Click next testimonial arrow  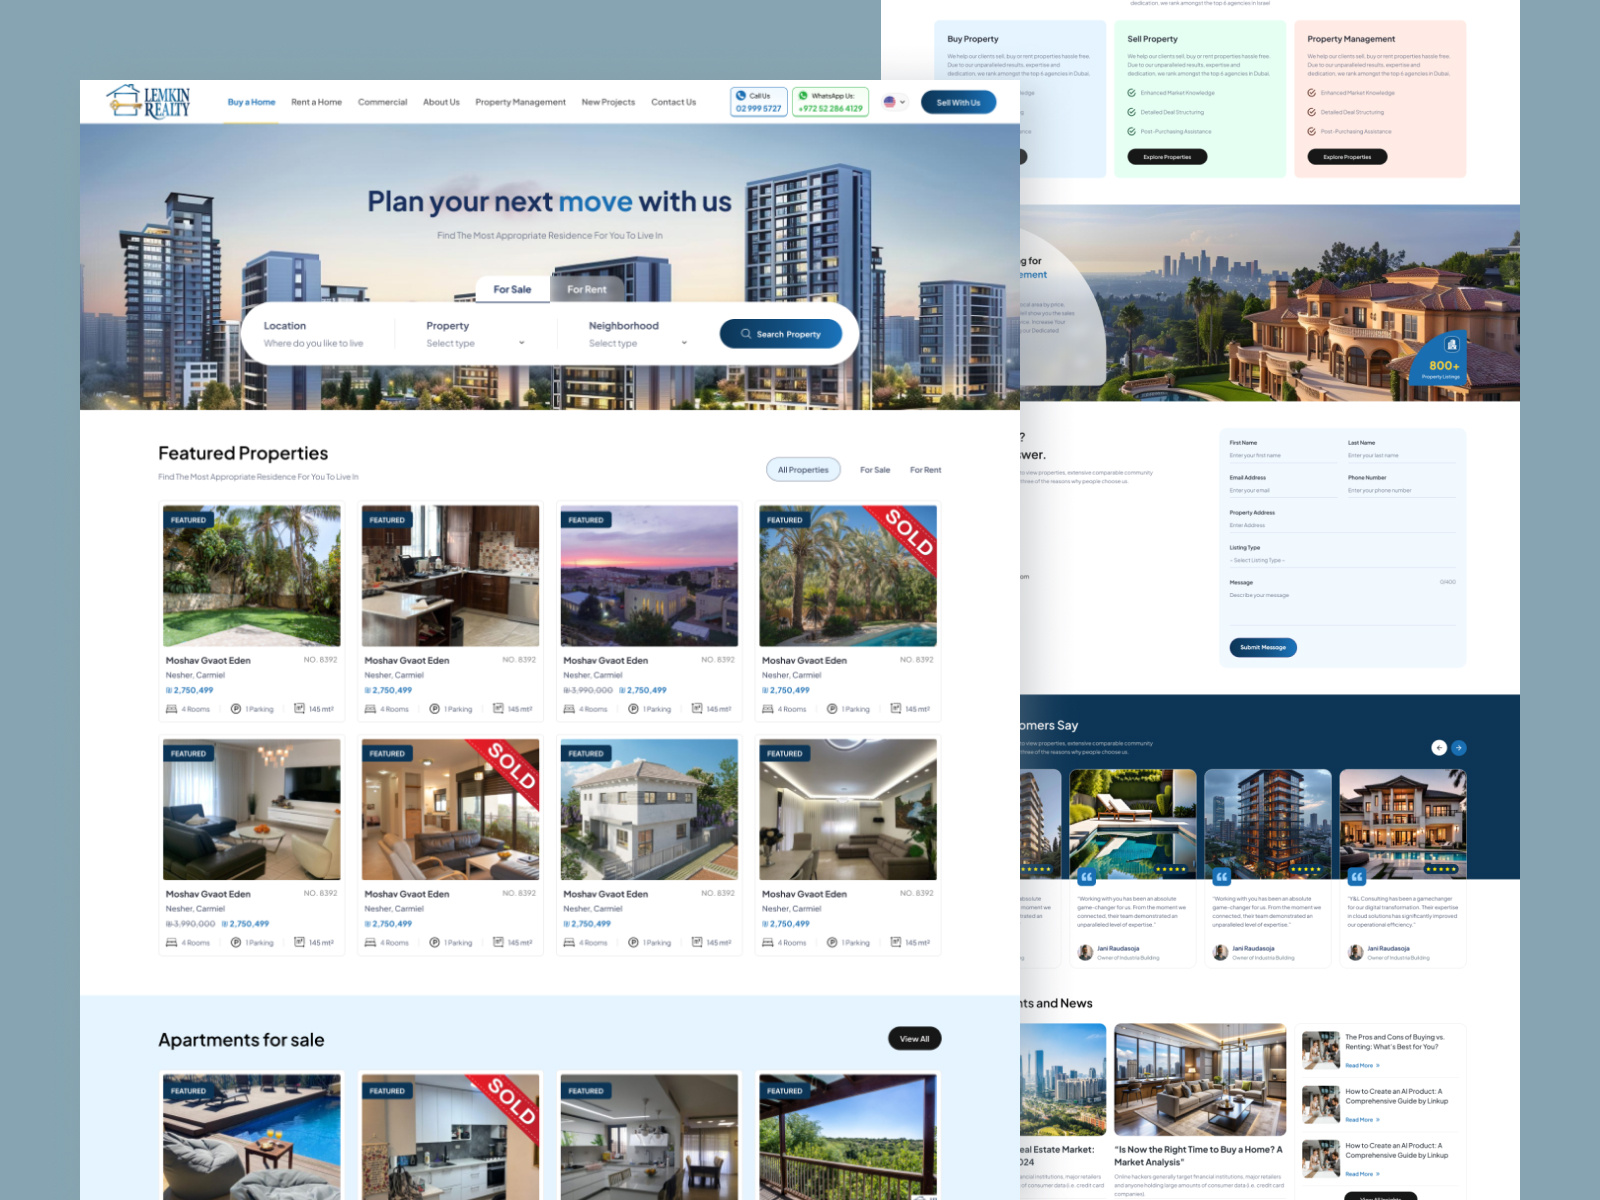(1459, 747)
